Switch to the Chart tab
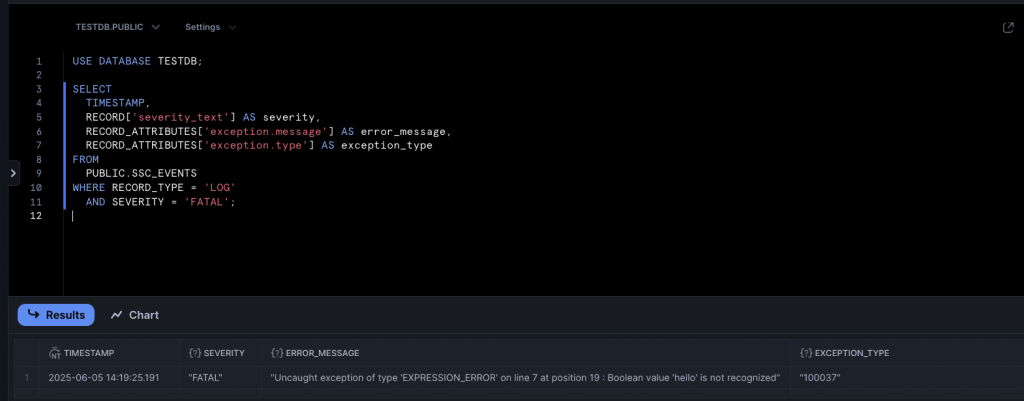This screenshot has width=1024, height=401. 134,315
